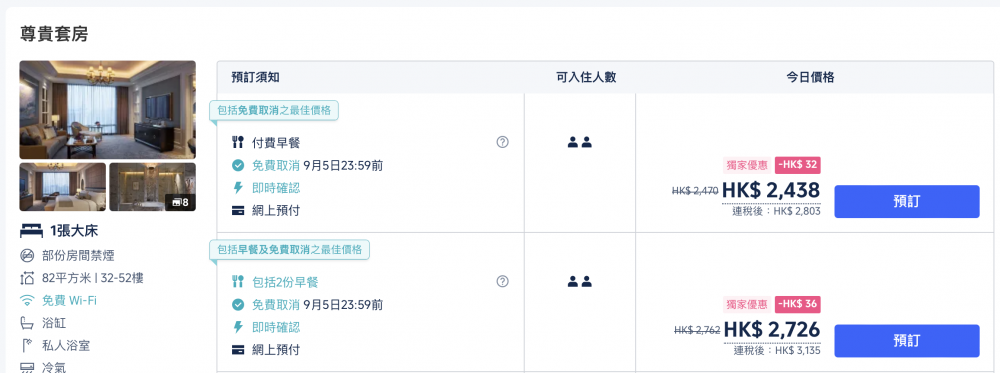Click the guest count icon in first row
Screen dimensions: 1000x373
pyautogui.click(x=580, y=142)
